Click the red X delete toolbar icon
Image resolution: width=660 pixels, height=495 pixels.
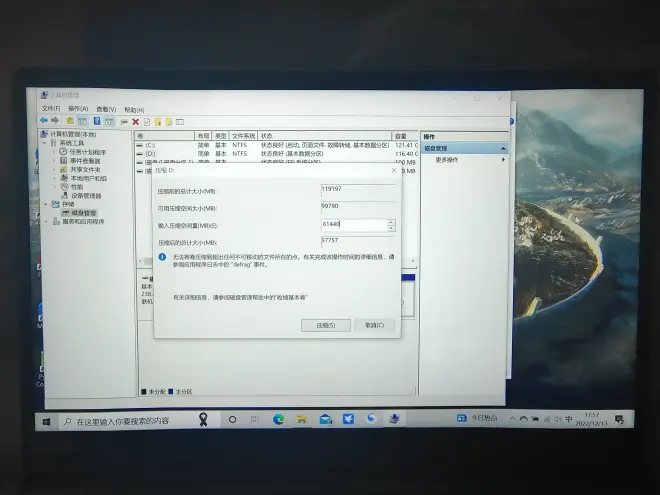click(x=136, y=122)
